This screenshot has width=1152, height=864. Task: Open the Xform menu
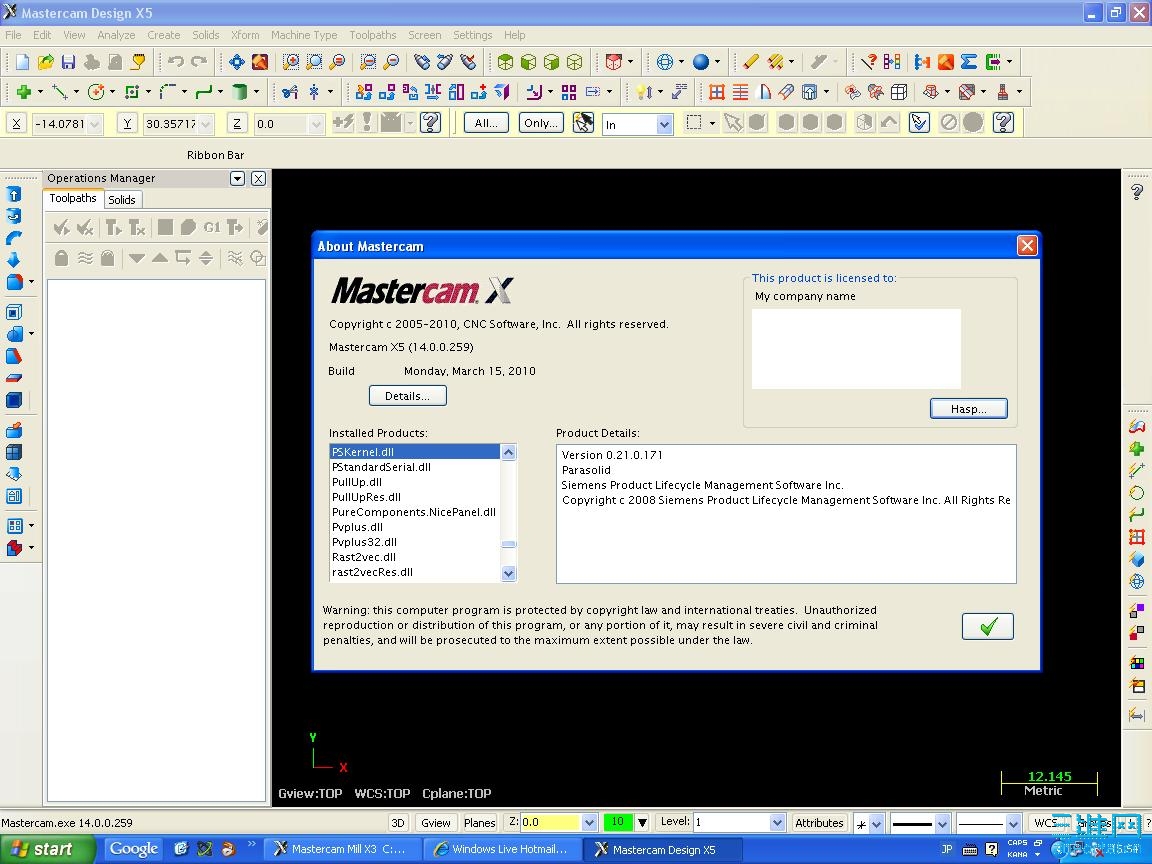[x=245, y=35]
